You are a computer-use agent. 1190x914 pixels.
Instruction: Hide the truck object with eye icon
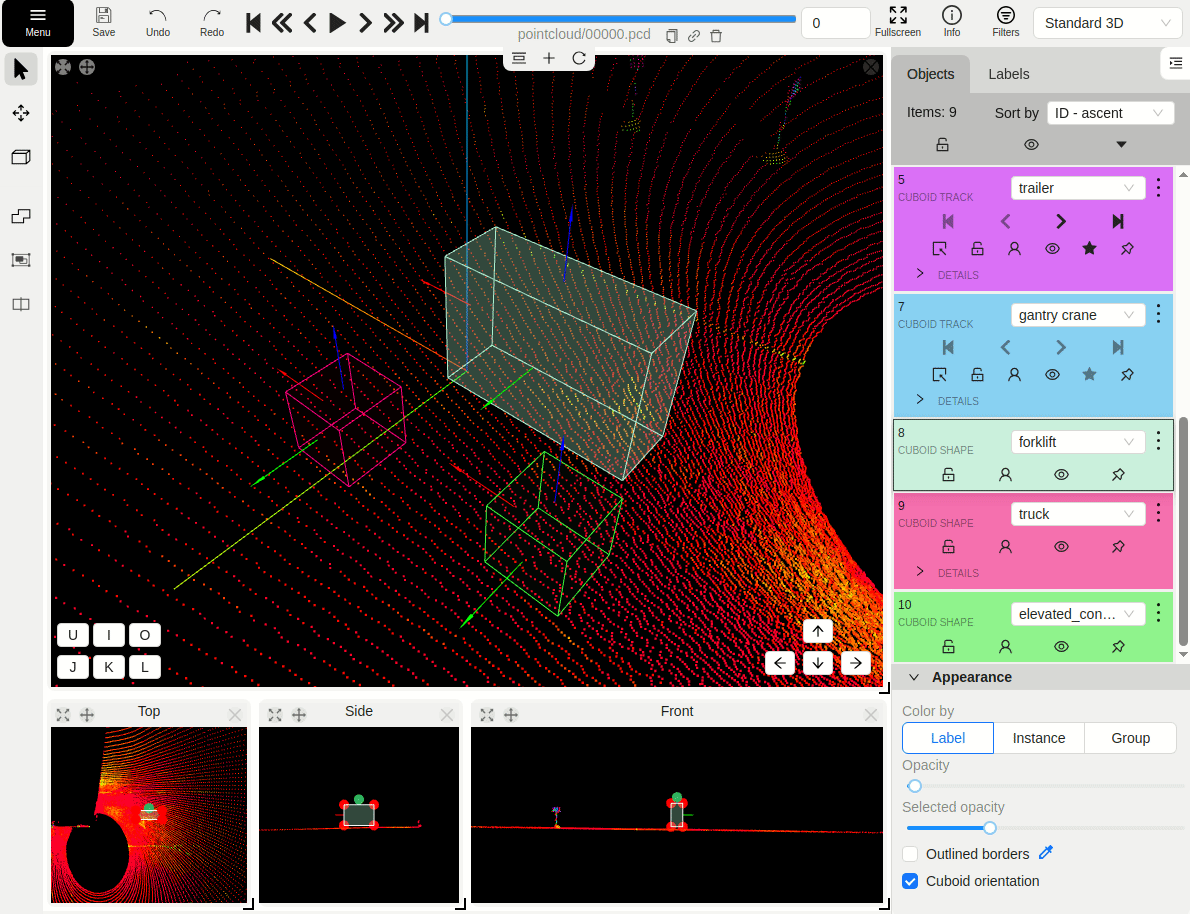coord(1061,547)
